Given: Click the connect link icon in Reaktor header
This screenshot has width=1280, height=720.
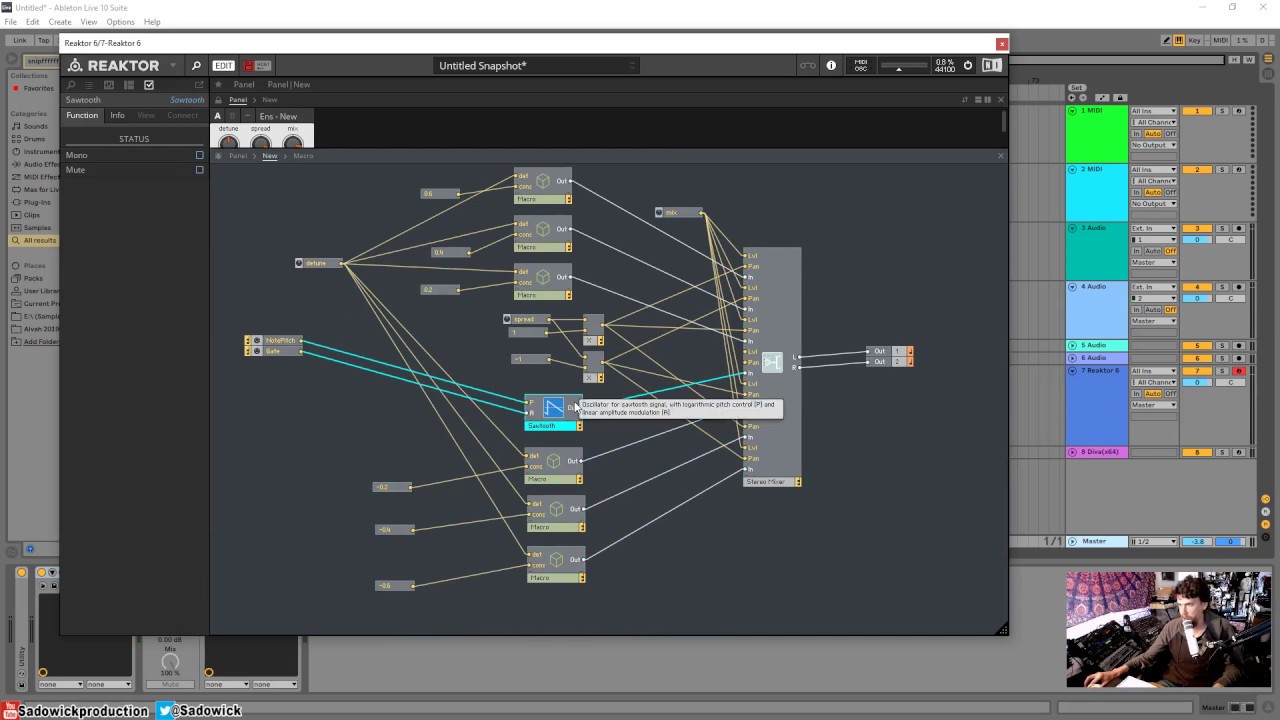Looking at the screenshot, I should pos(807,66).
